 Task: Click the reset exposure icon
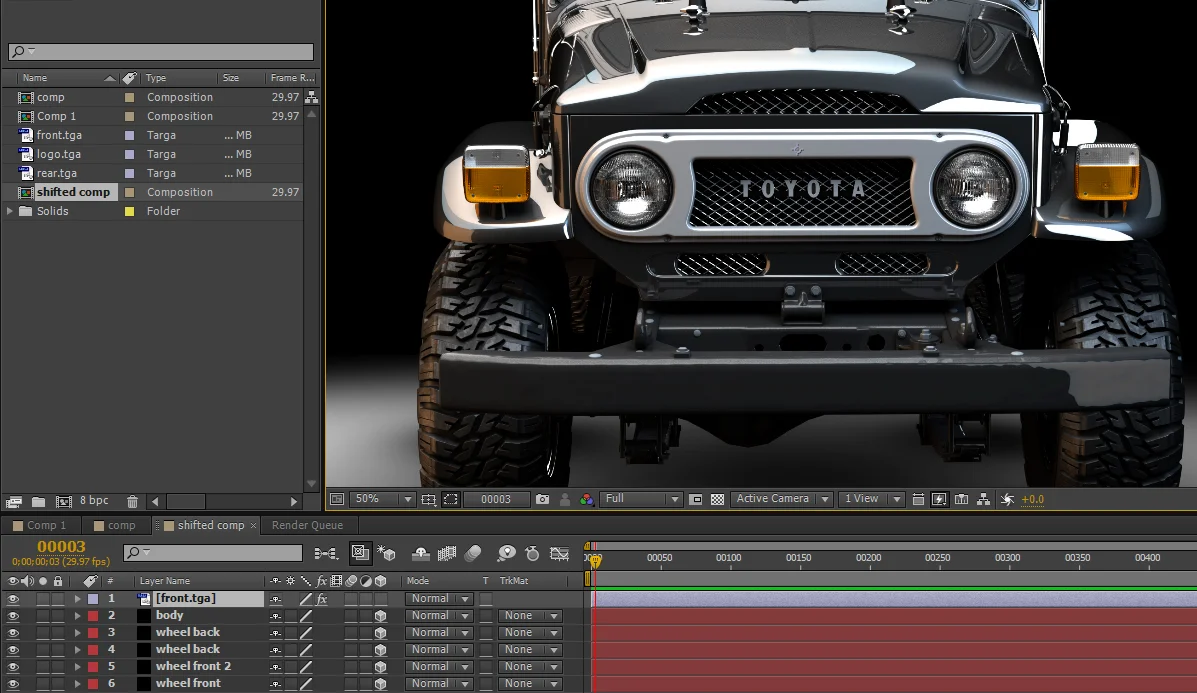coord(1007,499)
